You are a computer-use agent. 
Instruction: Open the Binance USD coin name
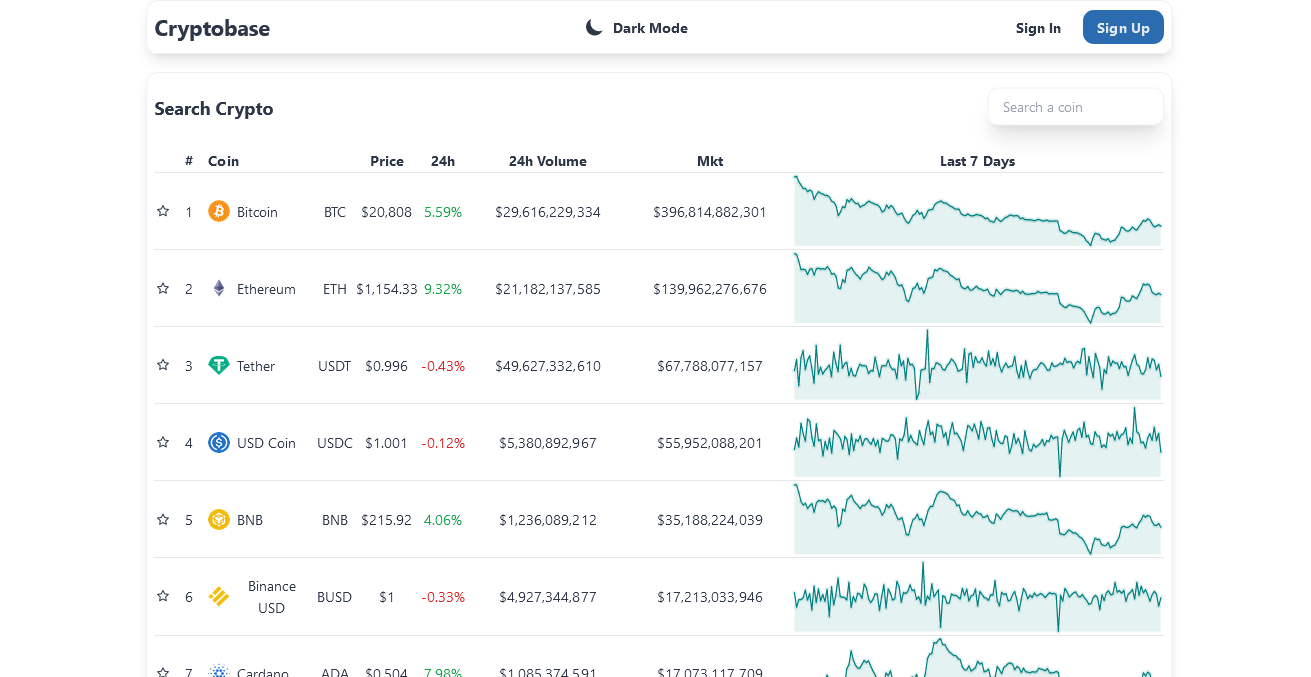pos(271,597)
